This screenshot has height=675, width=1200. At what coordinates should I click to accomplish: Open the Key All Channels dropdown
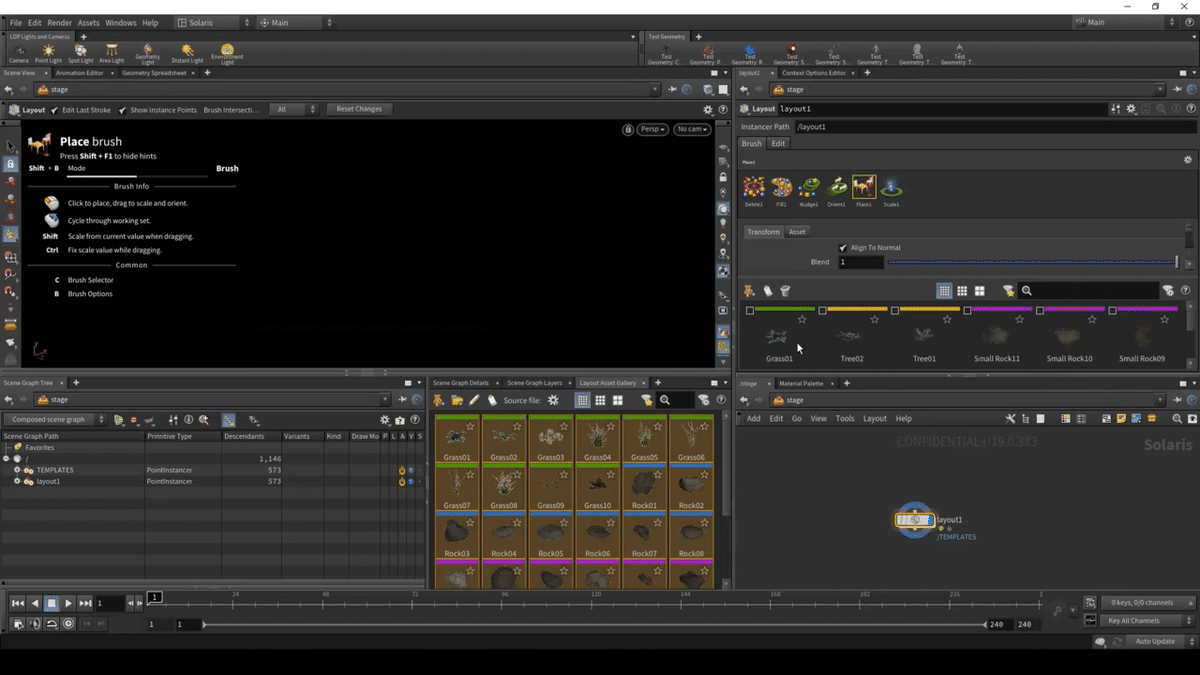point(1148,621)
